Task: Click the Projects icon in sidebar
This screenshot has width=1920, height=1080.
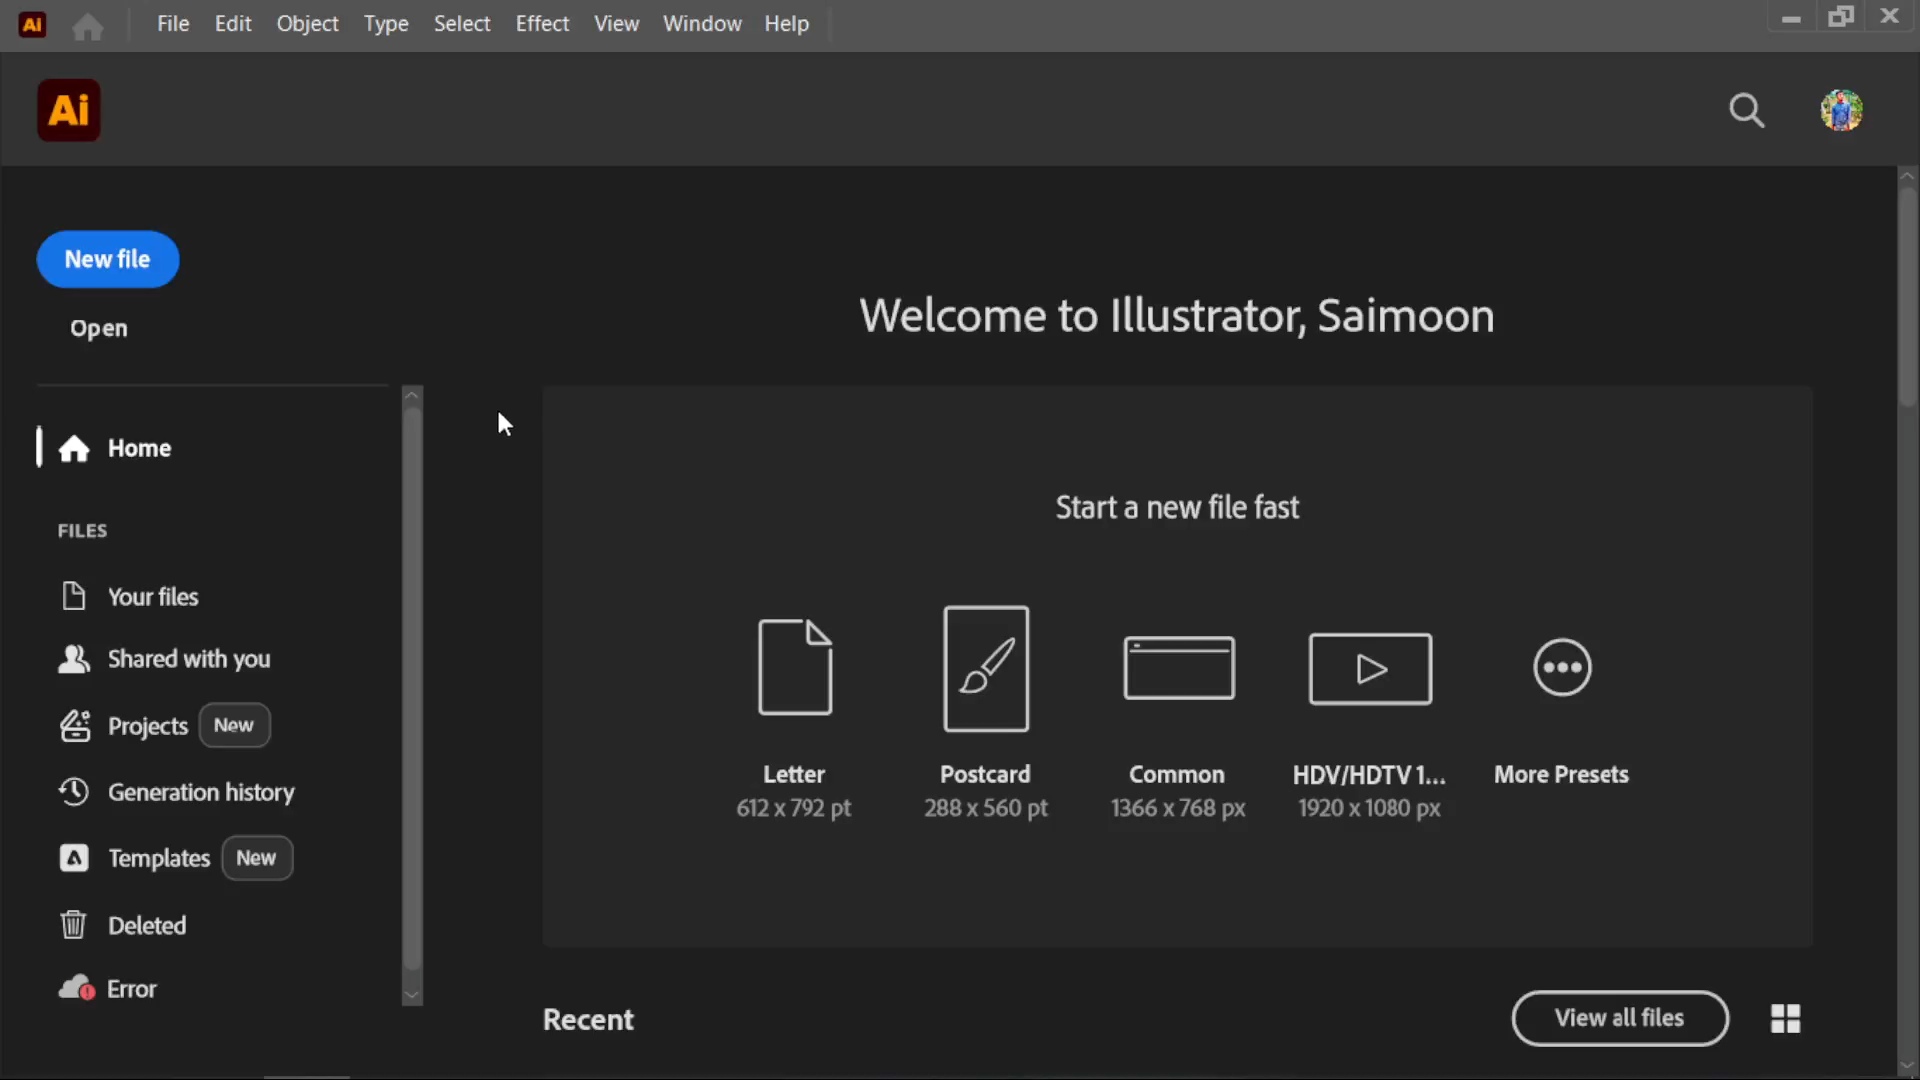Action: pos(75,726)
